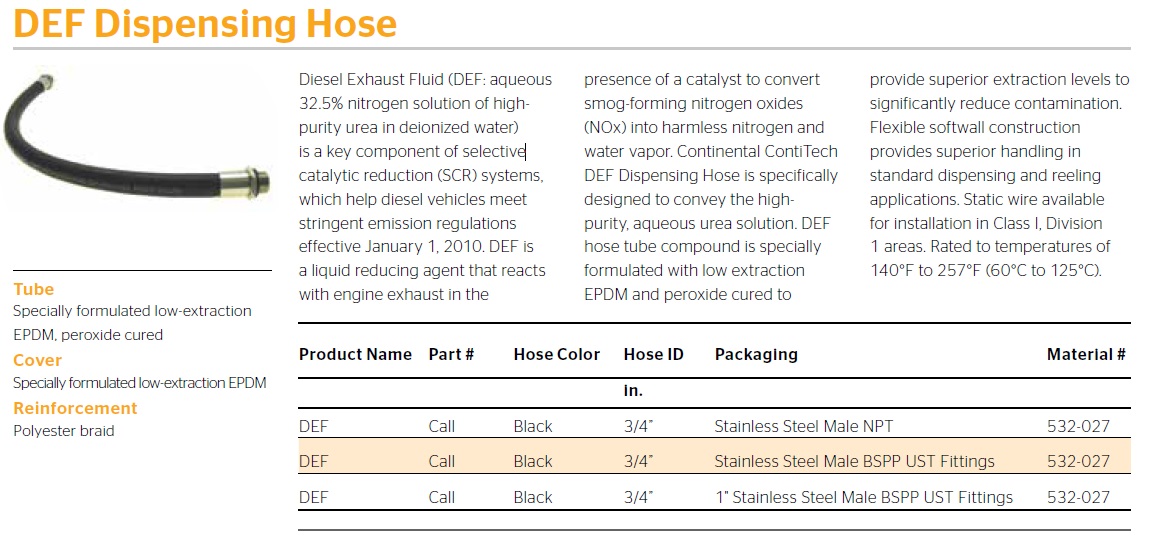1149x549 pixels.
Task: Click the "Diesel Exhaust Fluid" paragraph opening line
Action: (425, 79)
